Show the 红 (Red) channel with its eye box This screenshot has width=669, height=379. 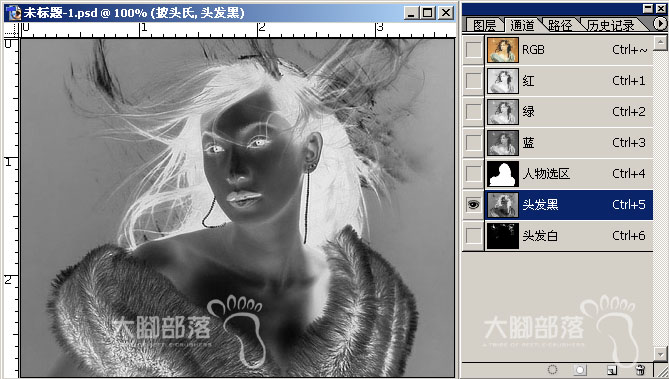click(473, 81)
